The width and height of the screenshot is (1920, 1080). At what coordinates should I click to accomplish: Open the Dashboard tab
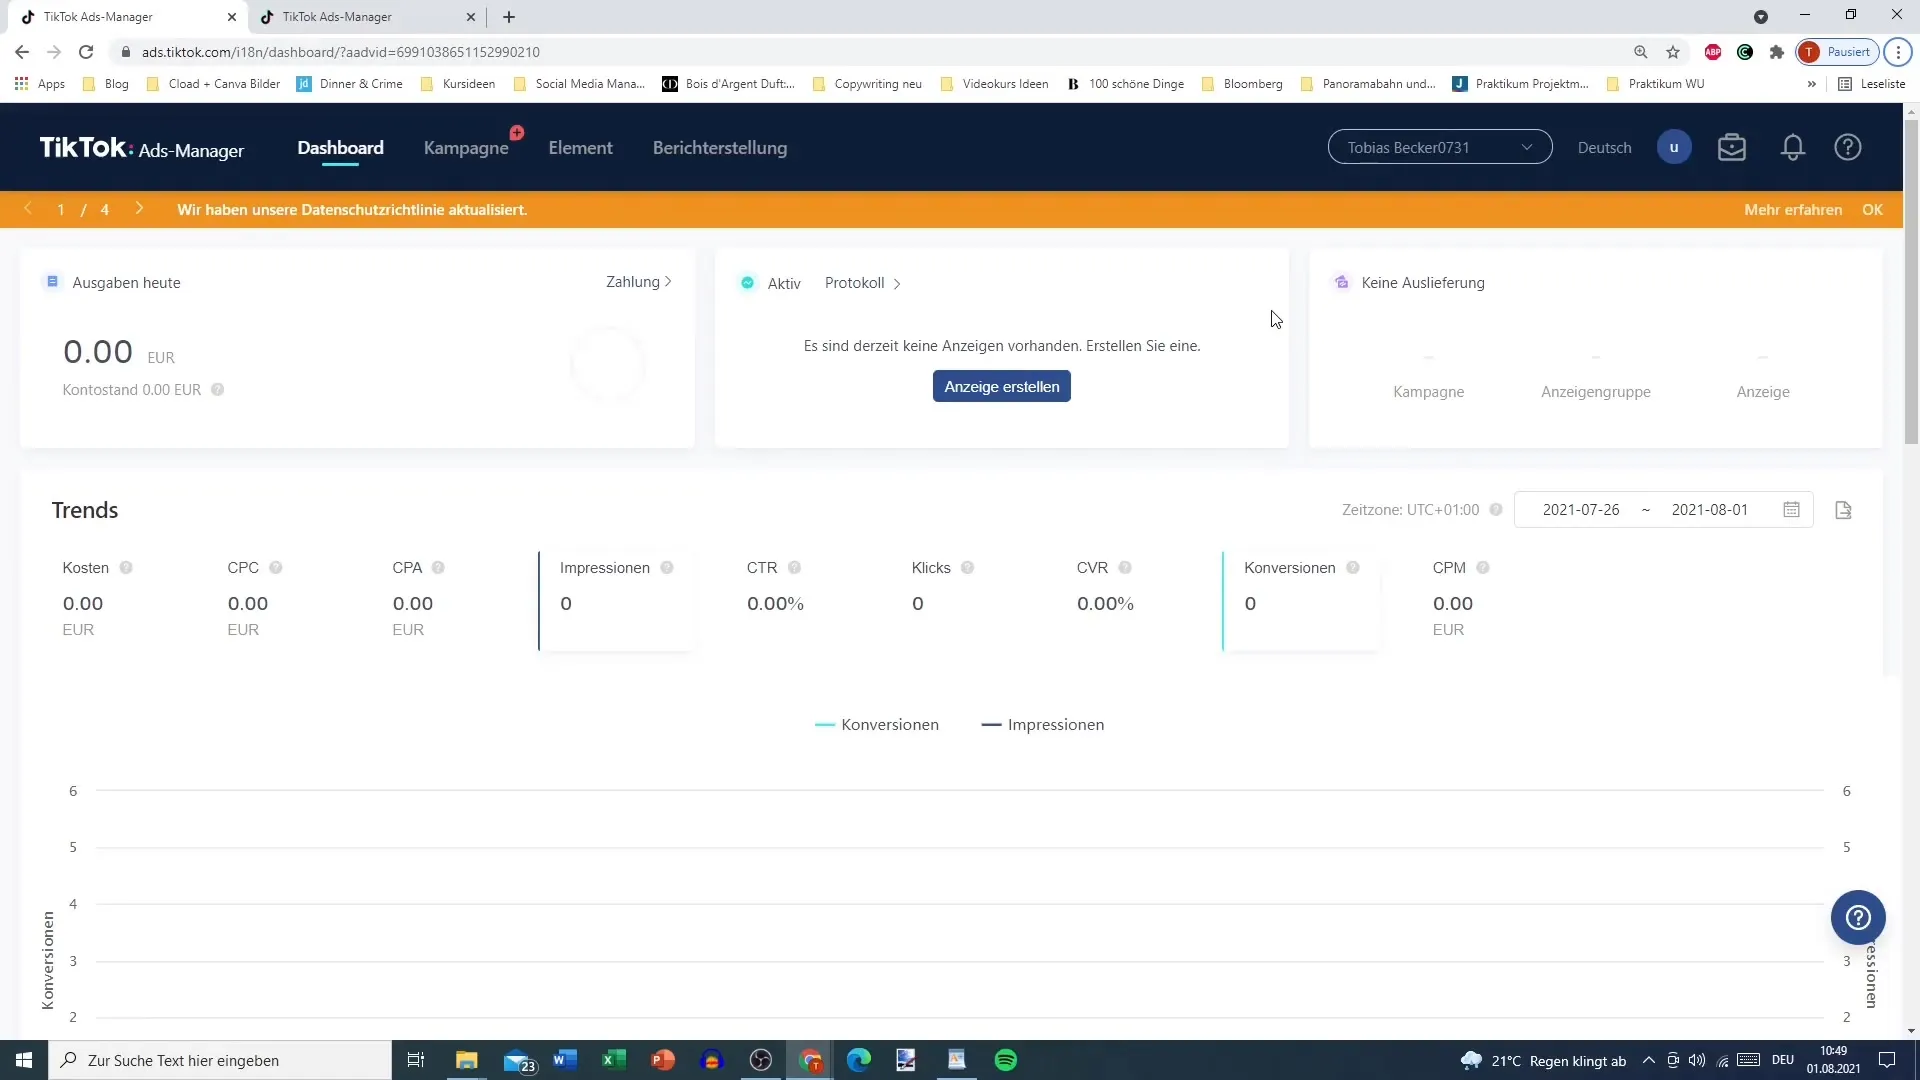[x=340, y=148]
